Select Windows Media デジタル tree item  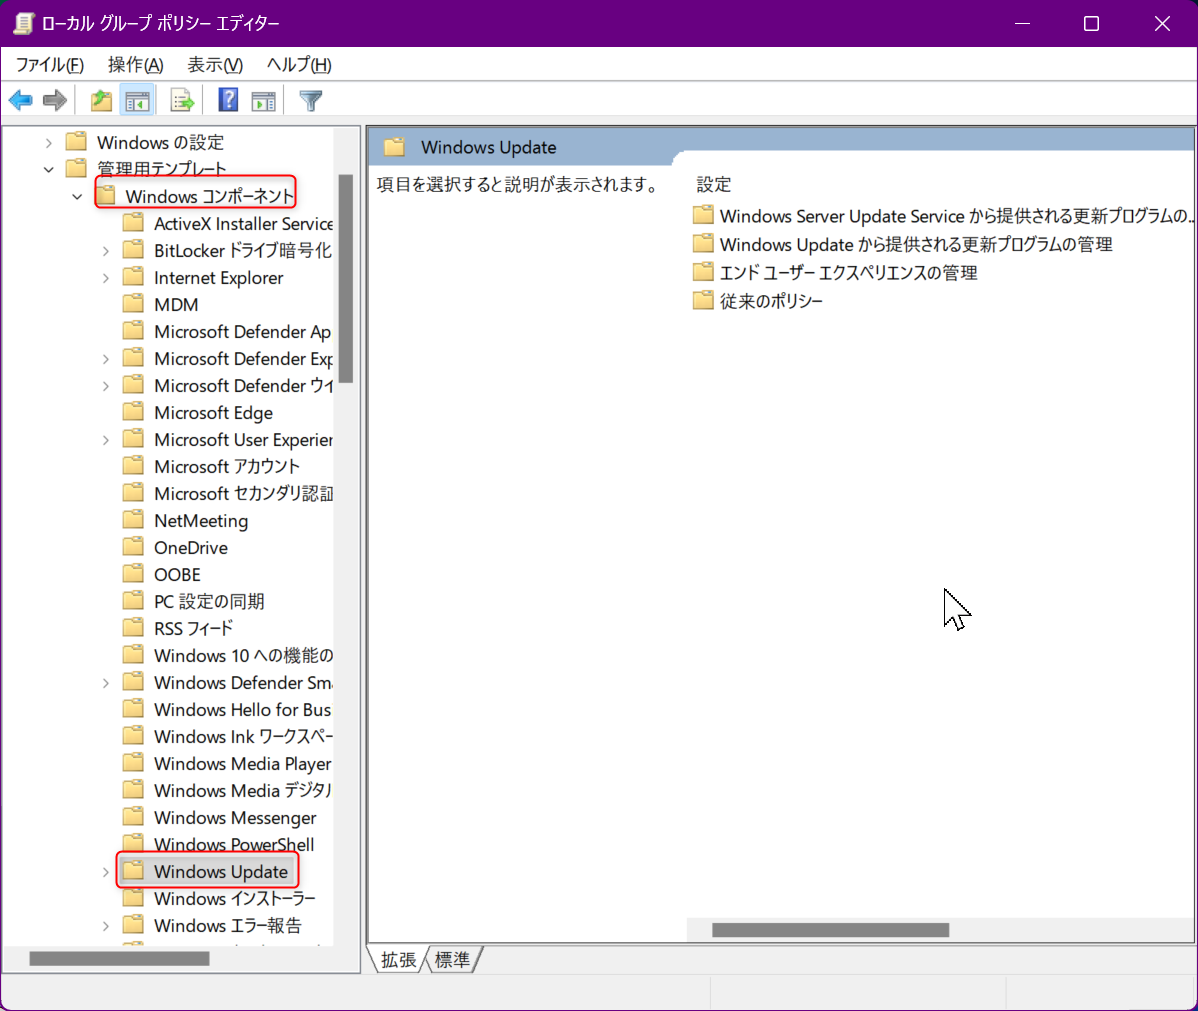(x=243, y=790)
